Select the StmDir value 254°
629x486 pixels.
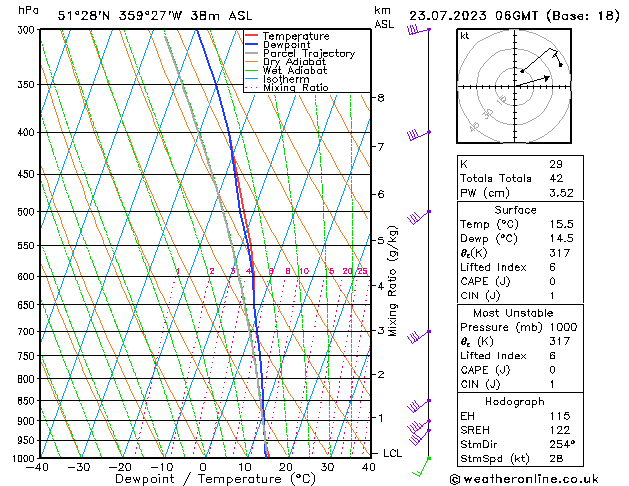tap(562, 444)
